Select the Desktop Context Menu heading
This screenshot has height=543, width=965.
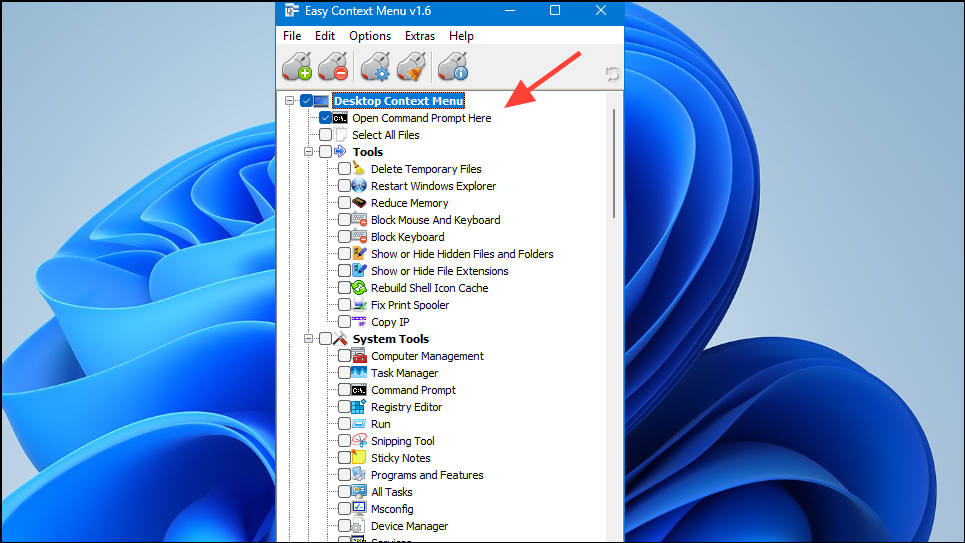(398, 101)
